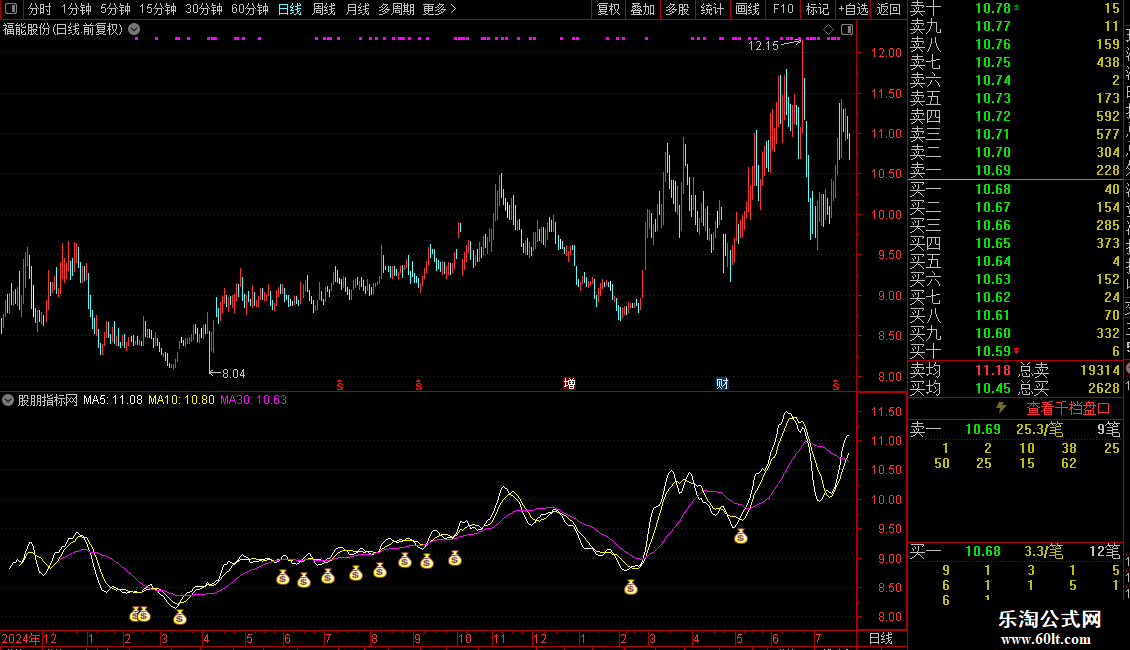This screenshot has height=650, width=1130.
Task: Click the 8.04 low price annotation
Action: [233, 374]
